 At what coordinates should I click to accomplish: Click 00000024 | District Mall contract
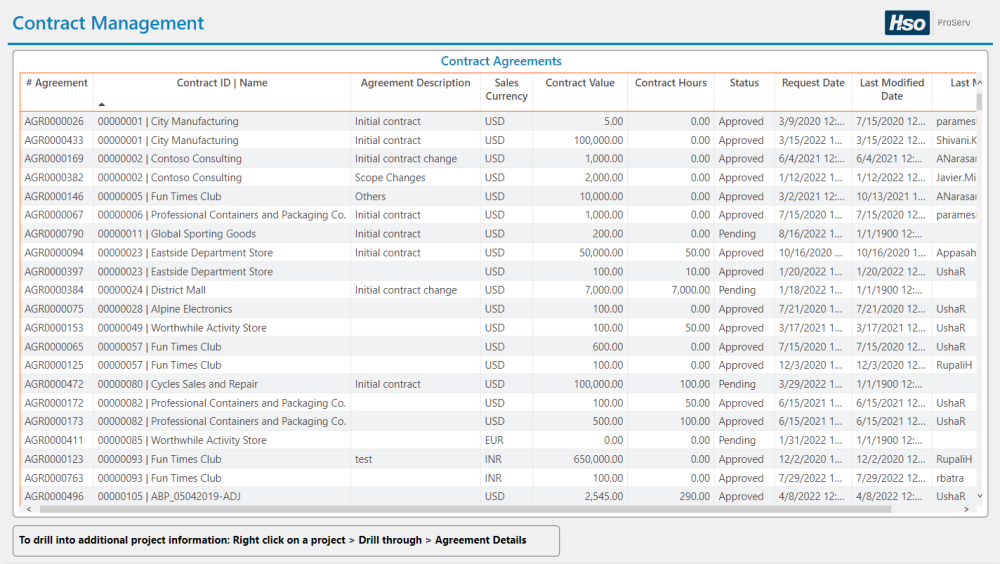coord(152,290)
